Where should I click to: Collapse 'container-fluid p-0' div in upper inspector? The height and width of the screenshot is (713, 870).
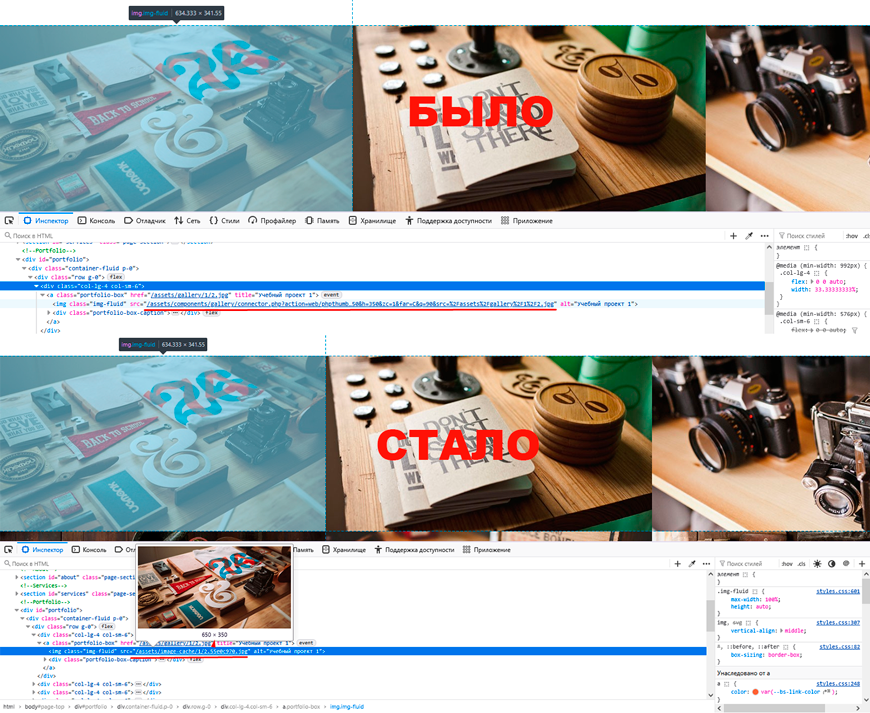(24, 268)
